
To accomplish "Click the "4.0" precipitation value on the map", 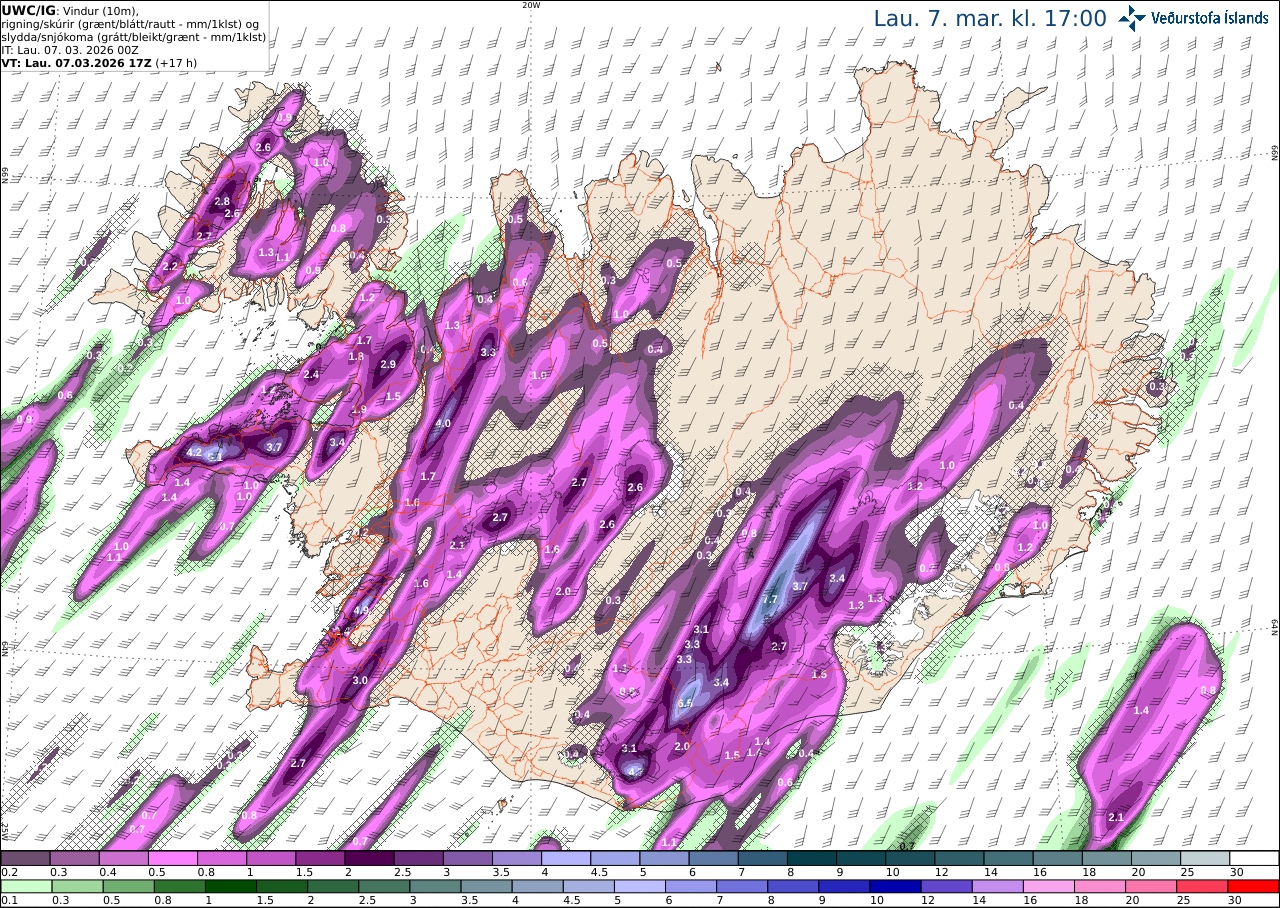I will click(443, 423).
